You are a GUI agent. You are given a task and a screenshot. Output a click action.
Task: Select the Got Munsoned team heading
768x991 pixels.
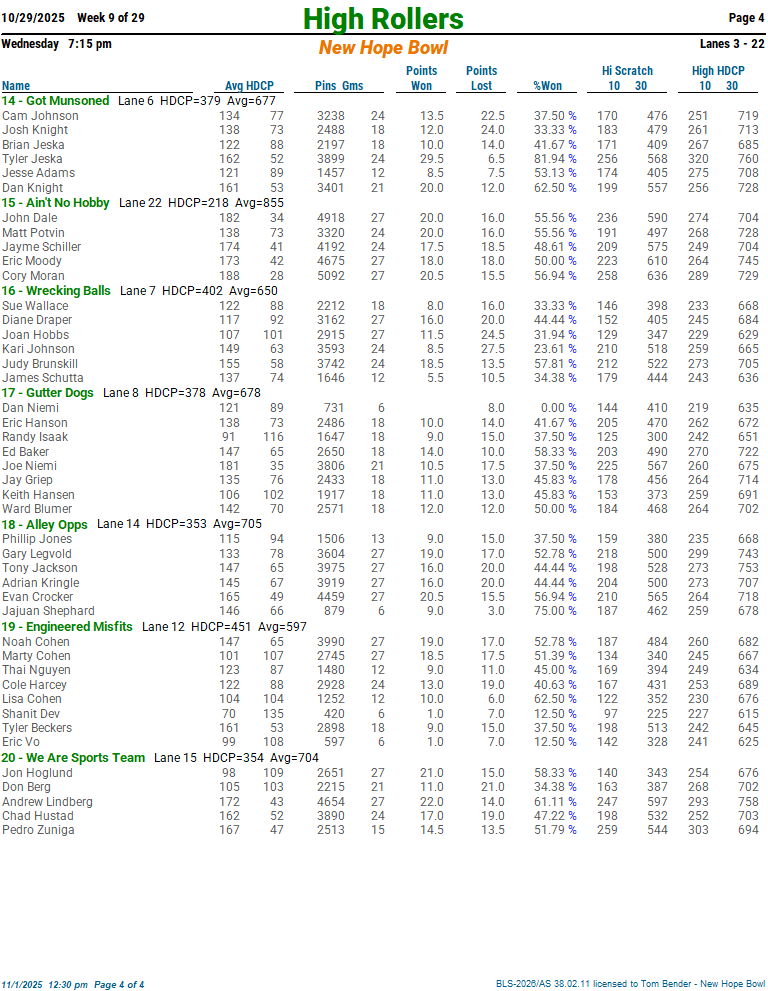tap(55, 101)
